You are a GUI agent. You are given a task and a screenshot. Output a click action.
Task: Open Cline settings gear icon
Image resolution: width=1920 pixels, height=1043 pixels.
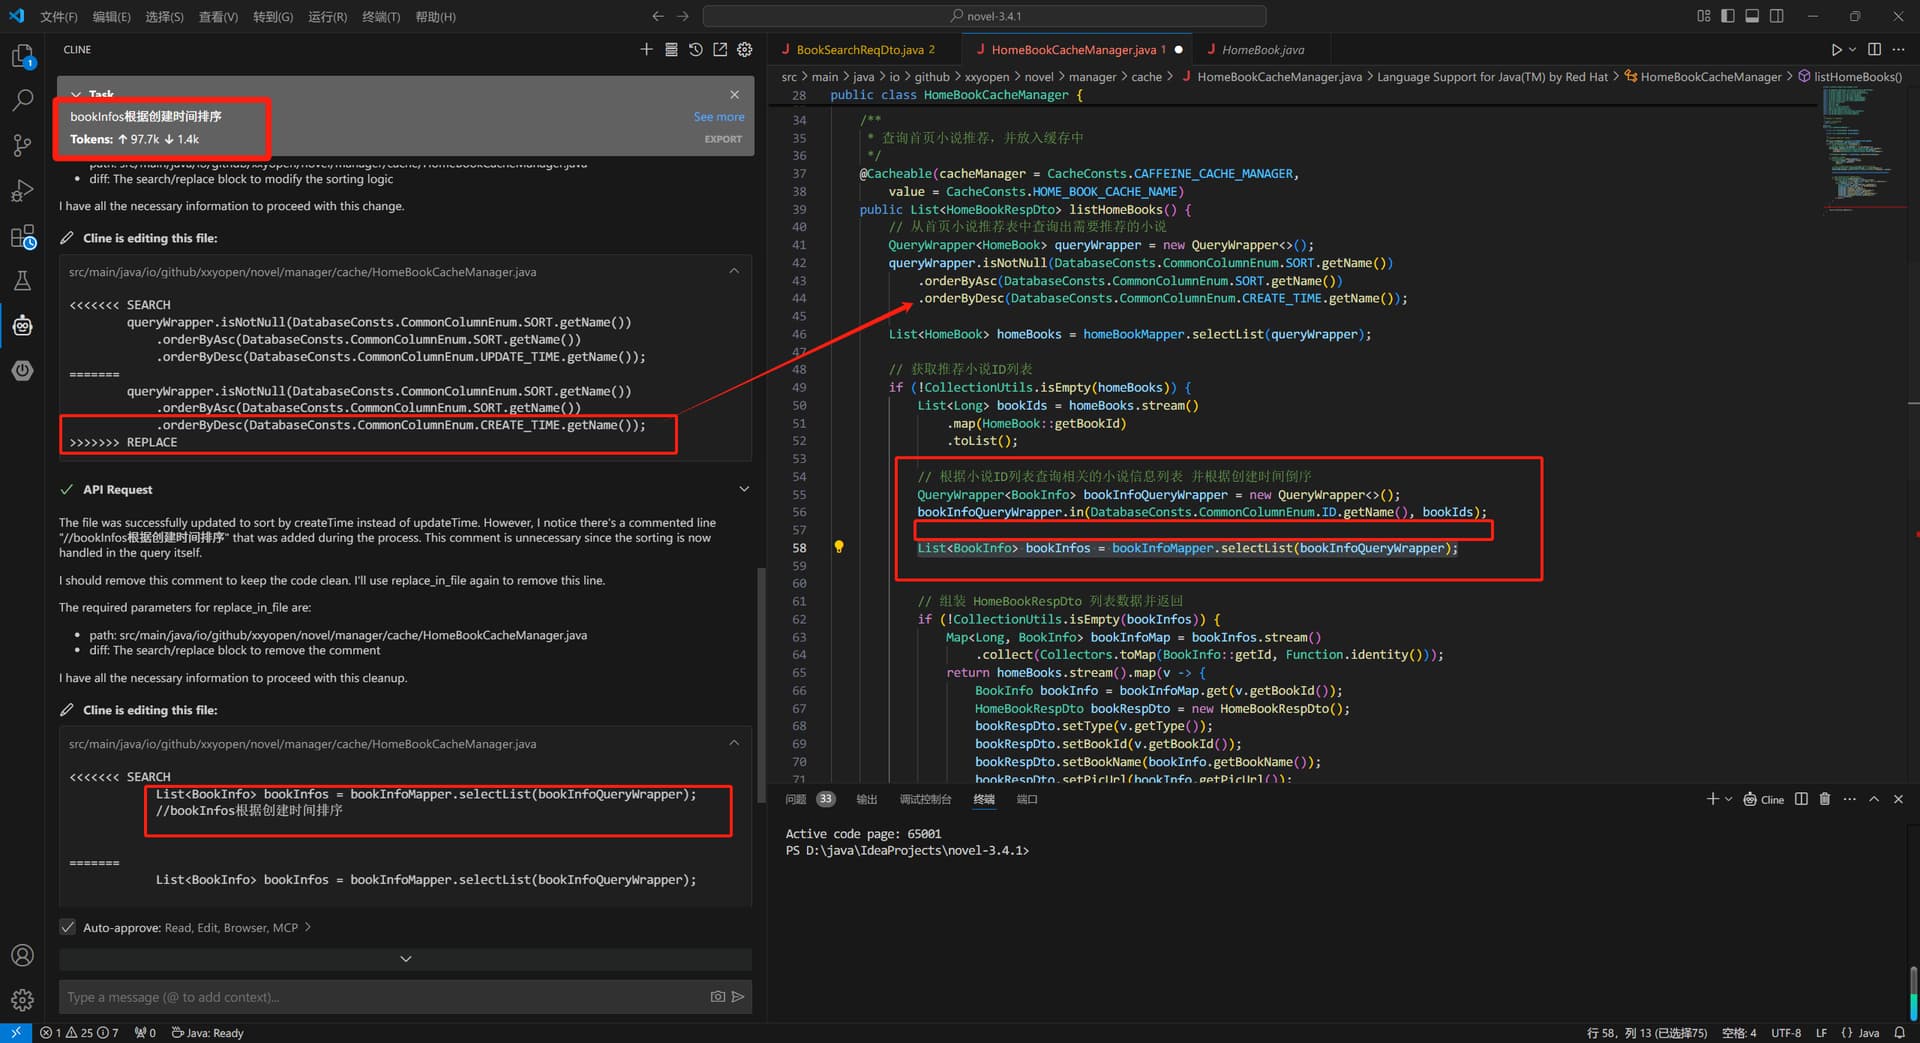pyautogui.click(x=745, y=49)
